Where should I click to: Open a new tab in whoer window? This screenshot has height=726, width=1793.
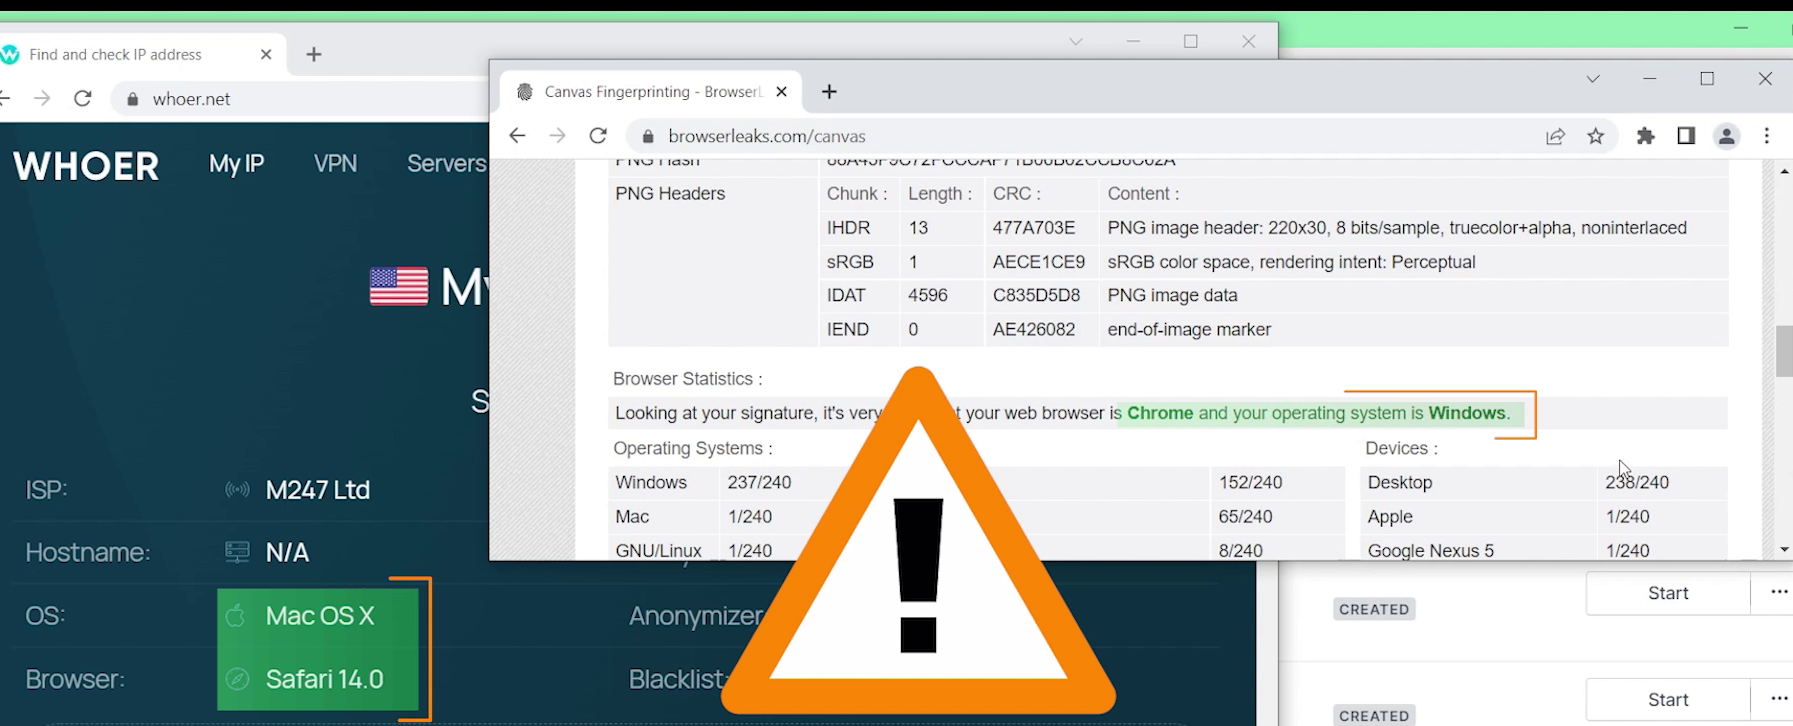[314, 54]
